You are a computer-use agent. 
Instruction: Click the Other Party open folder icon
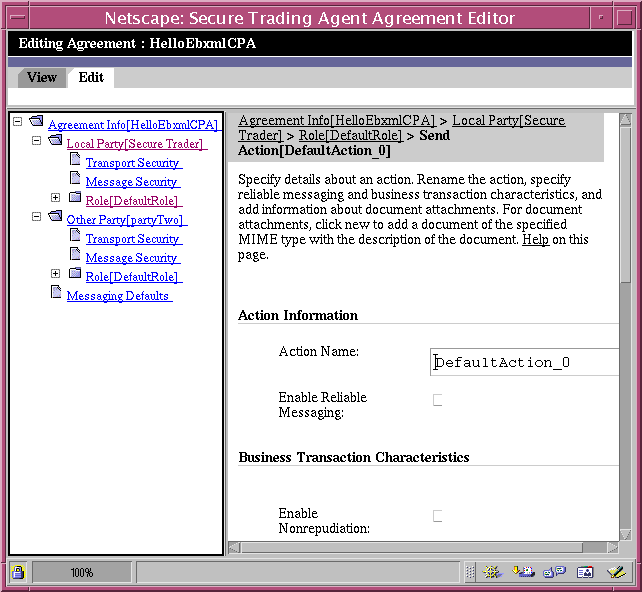[x=55, y=216]
